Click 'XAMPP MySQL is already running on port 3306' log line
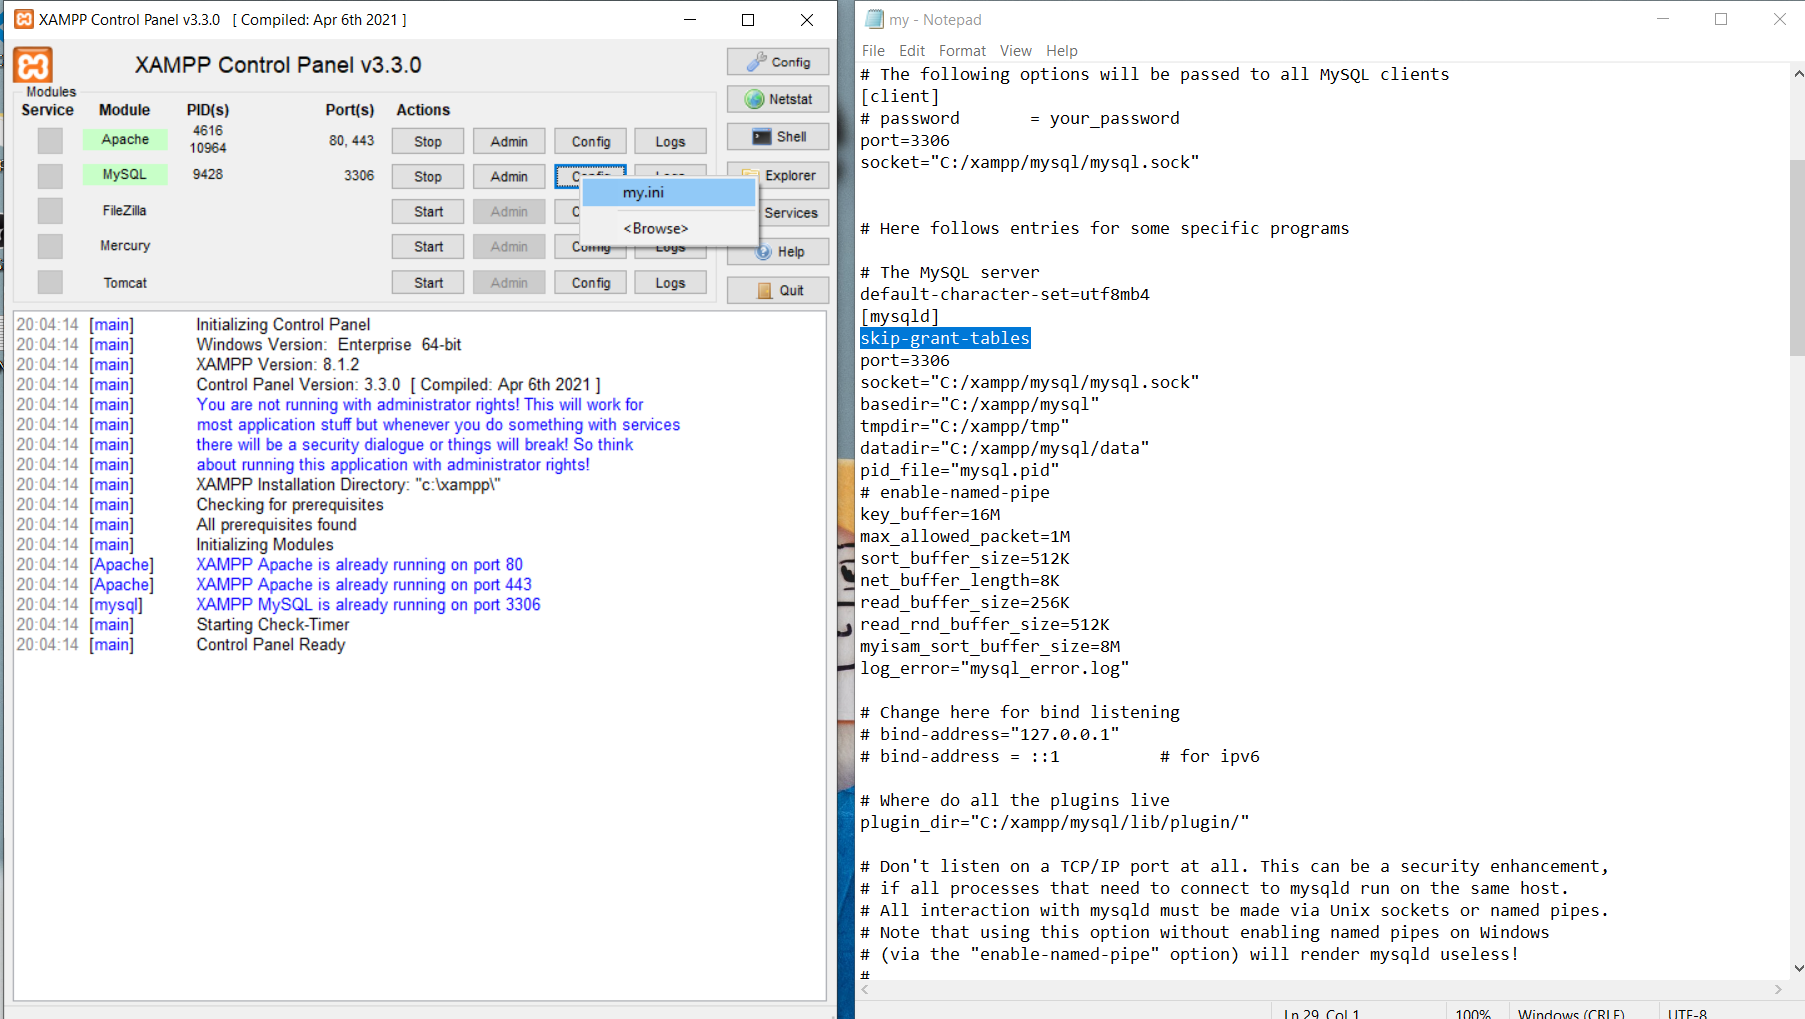This screenshot has height=1019, width=1805. pyautogui.click(x=368, y=605)
